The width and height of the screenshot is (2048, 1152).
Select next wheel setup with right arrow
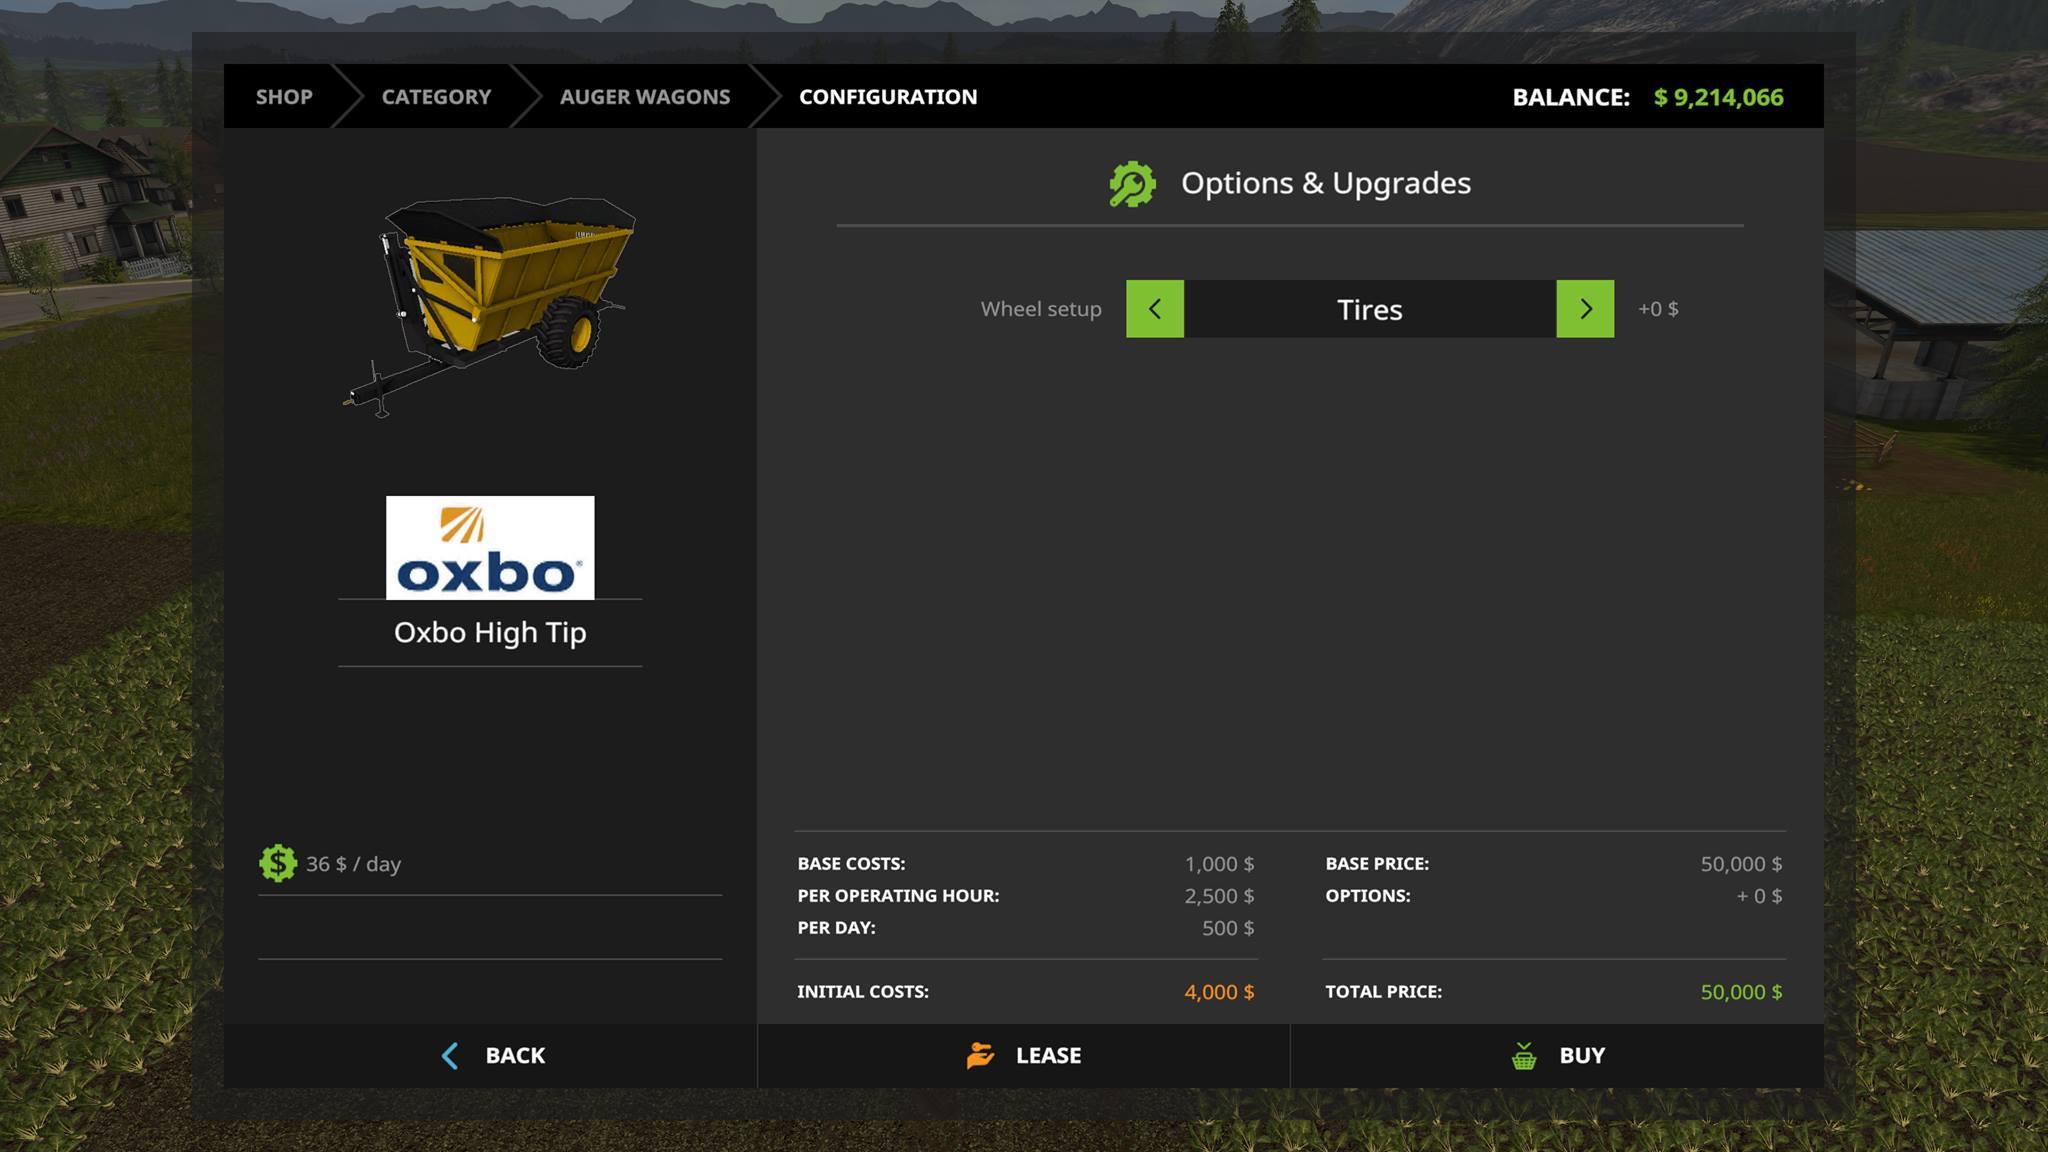pos(1585,309)
